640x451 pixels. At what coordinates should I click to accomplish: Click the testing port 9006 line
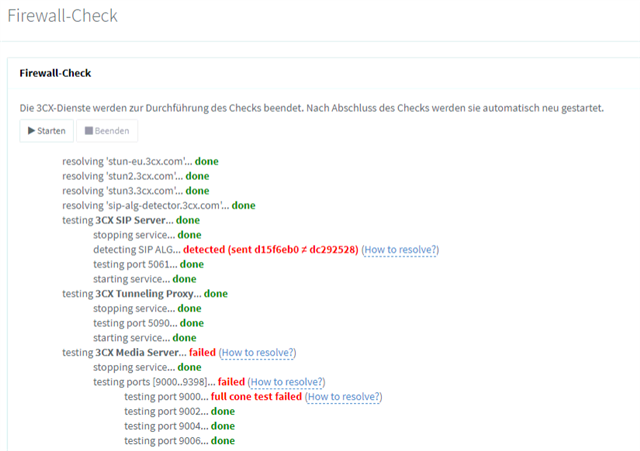[180, 440]
